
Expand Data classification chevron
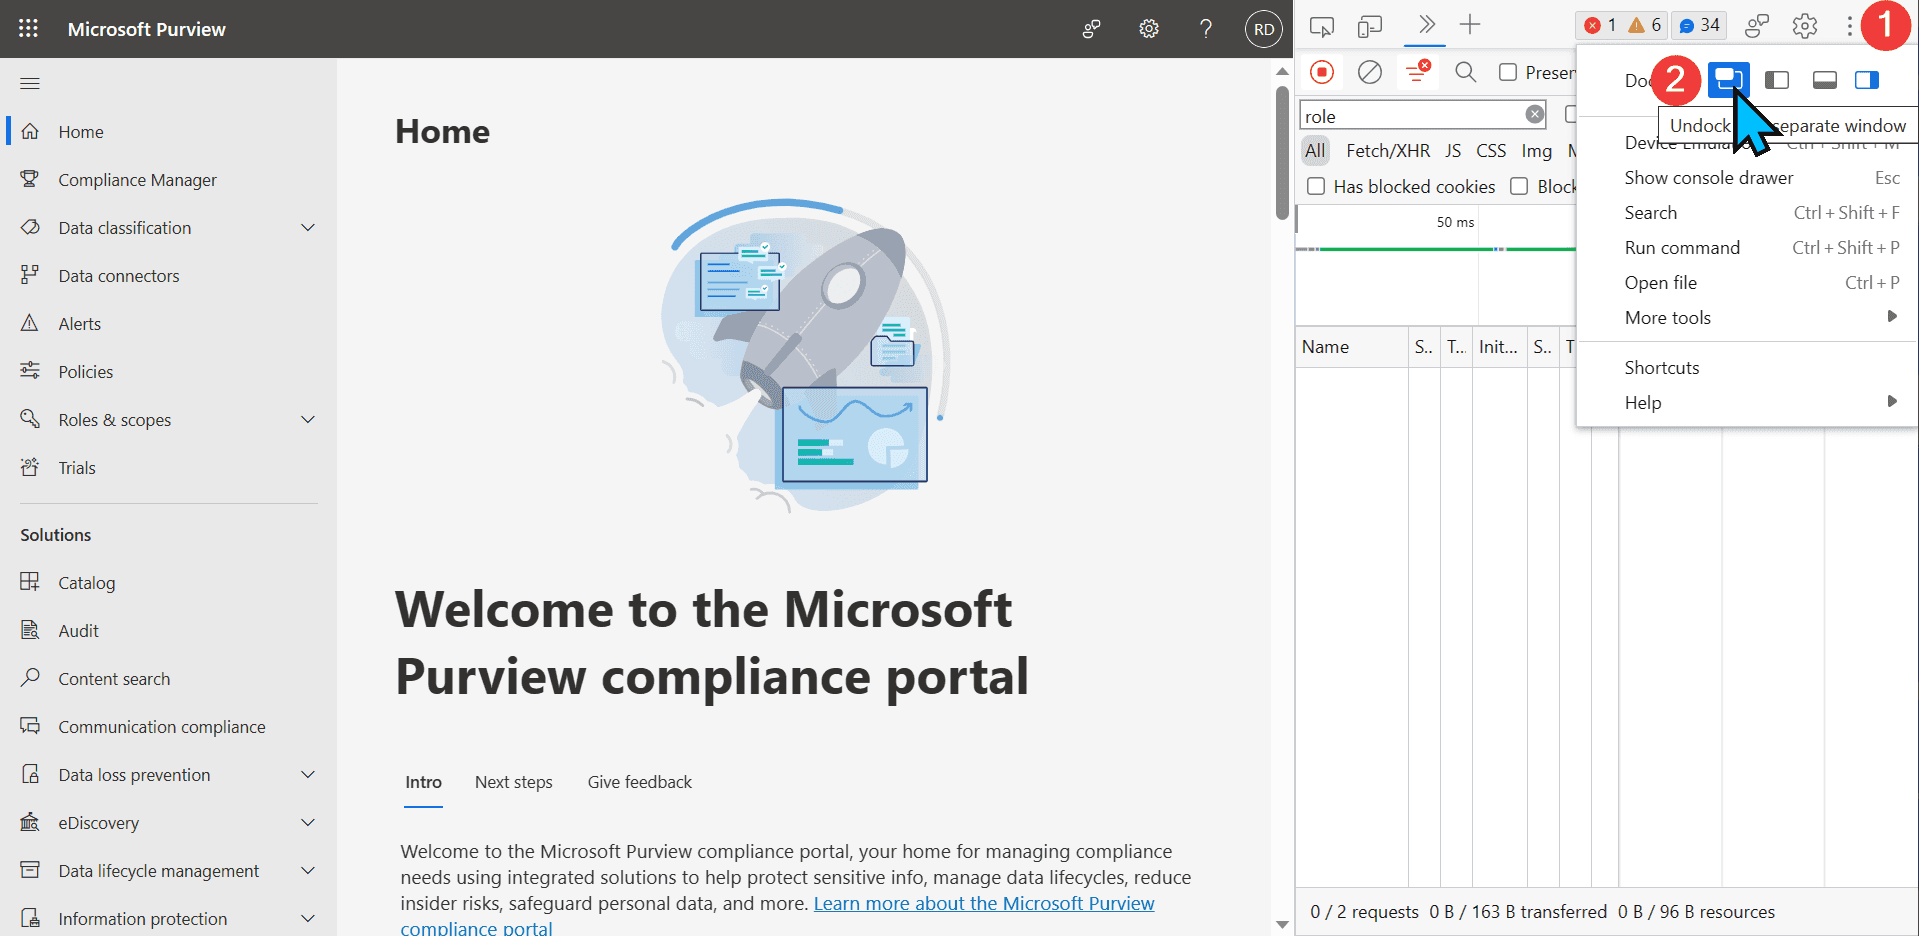click(308, 228)
